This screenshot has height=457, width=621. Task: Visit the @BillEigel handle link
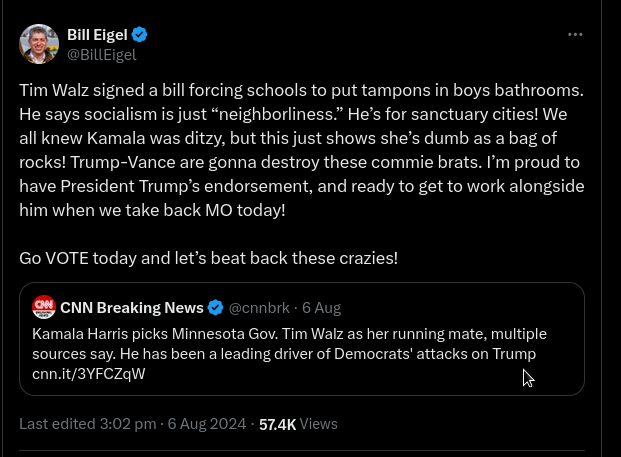tap(100, 54)
